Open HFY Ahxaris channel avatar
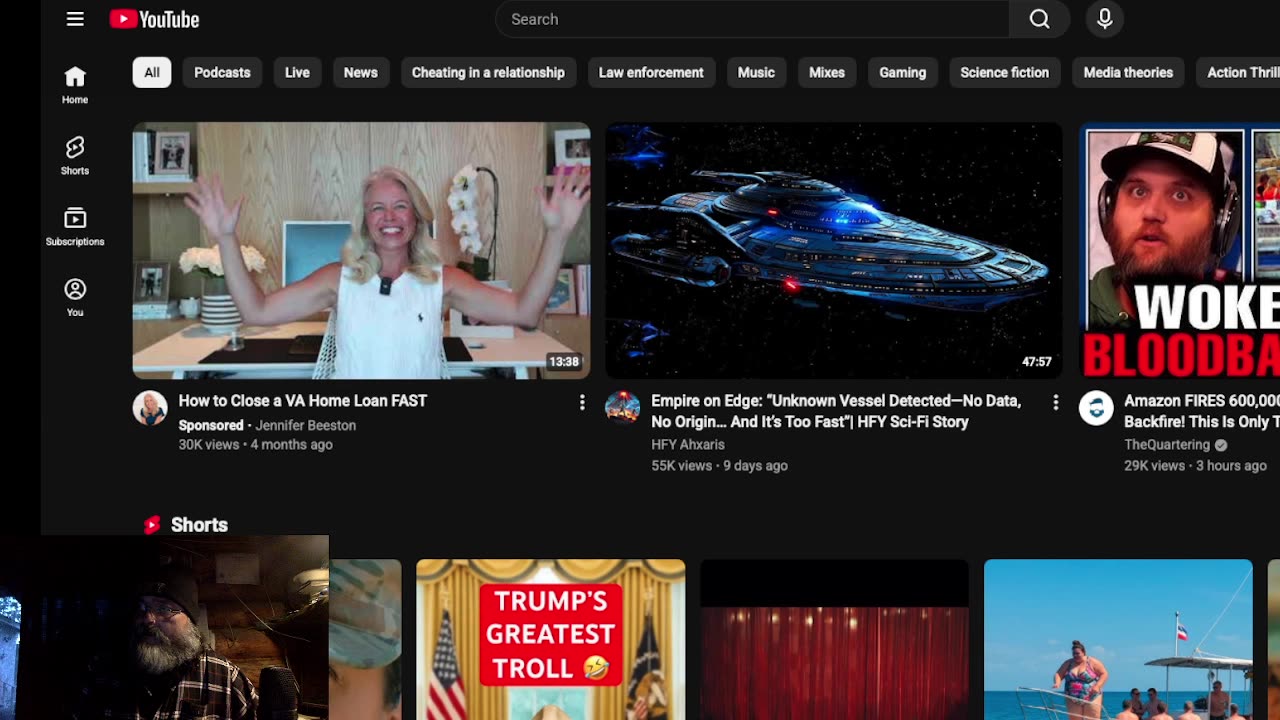Viewport: 1280px width, 720px height. [622, 408]
